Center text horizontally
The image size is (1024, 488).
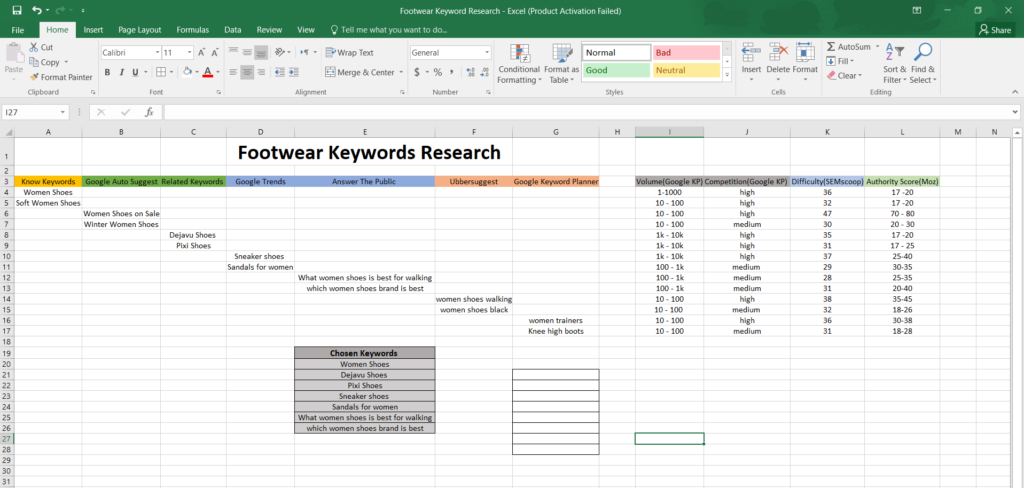coord(247,73)
